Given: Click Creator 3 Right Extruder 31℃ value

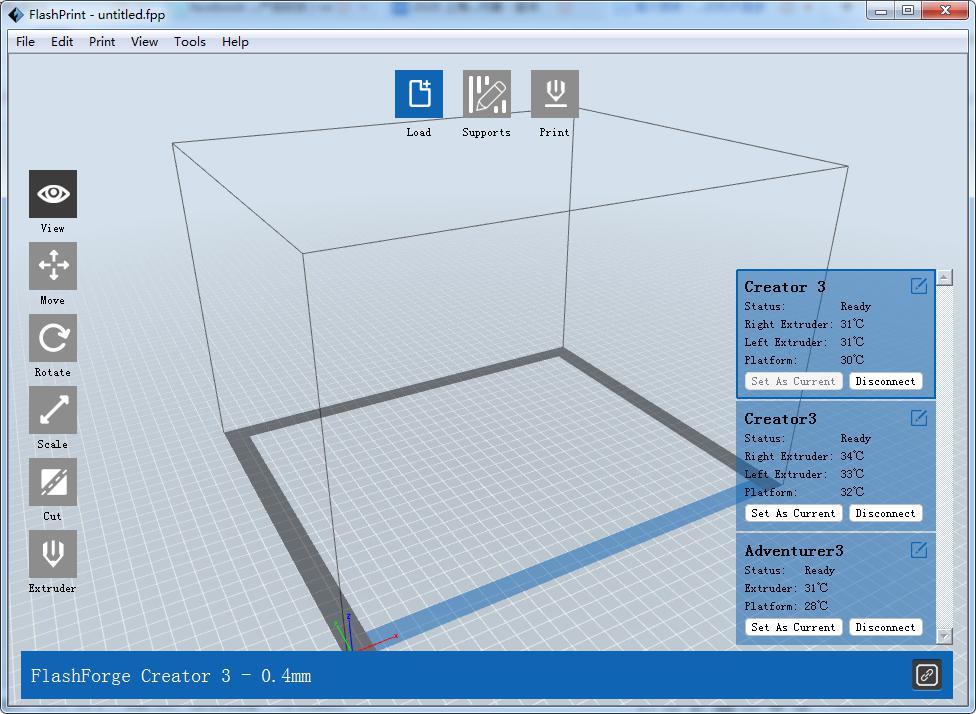Looking at the screenshot, I should coord(852,324).
